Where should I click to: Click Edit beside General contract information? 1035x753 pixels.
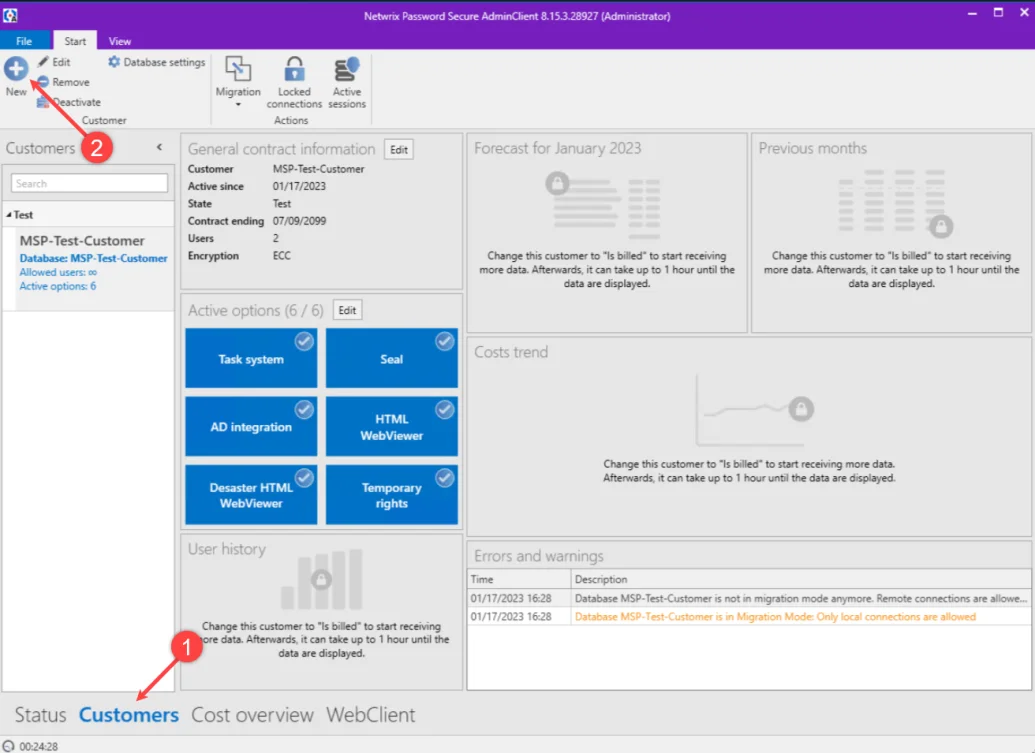399,150
